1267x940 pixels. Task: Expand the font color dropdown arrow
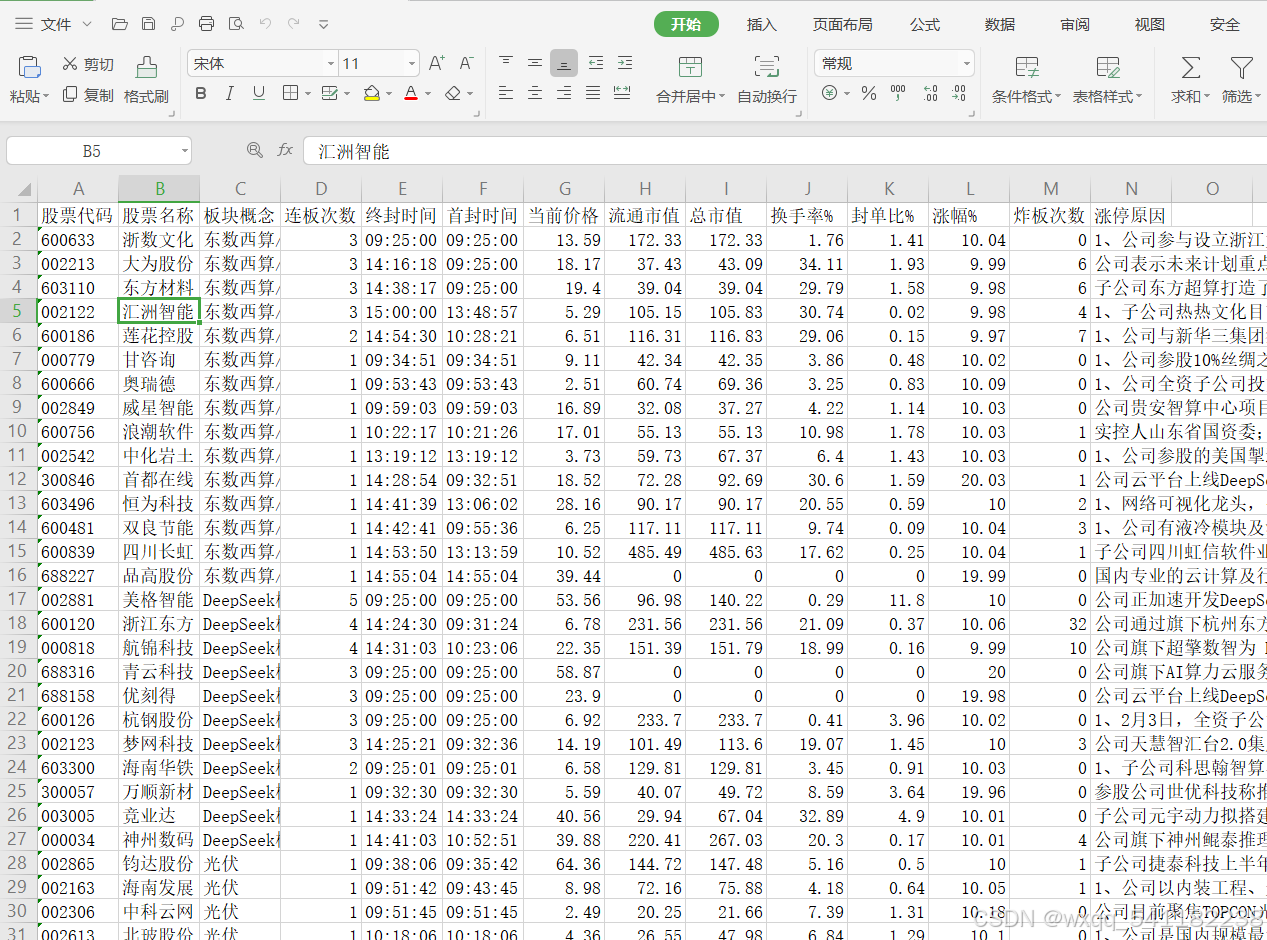point(427,94)
